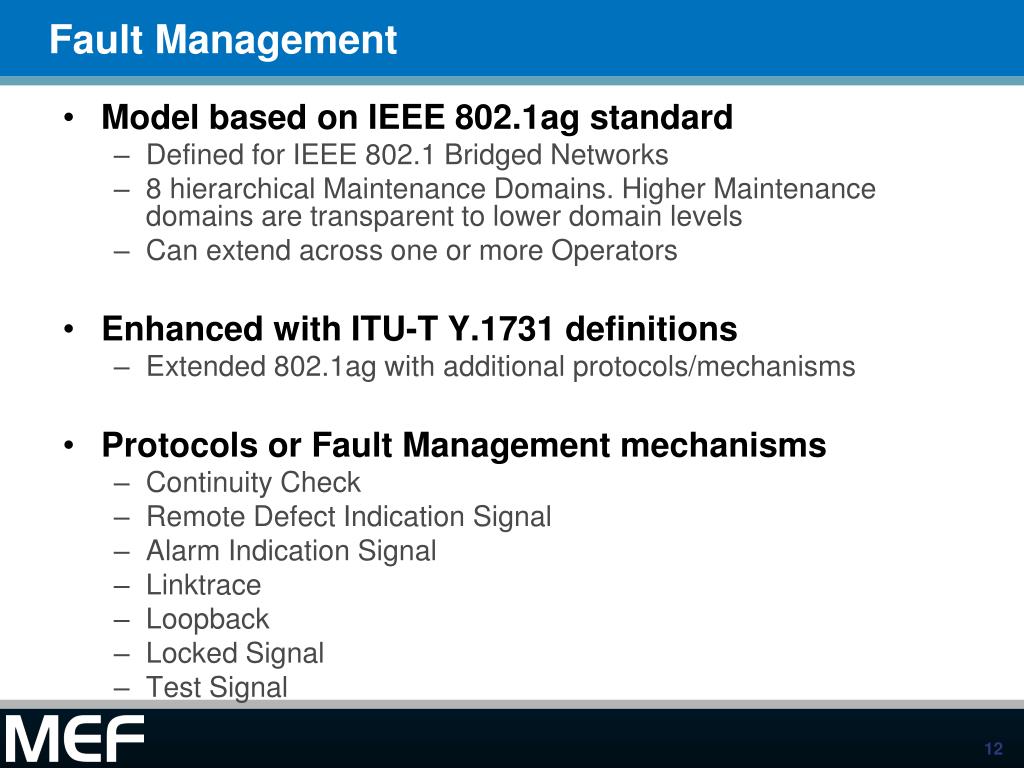1024x768 pixels.
Task: Select slide number 12
Action: pos(993,748)
